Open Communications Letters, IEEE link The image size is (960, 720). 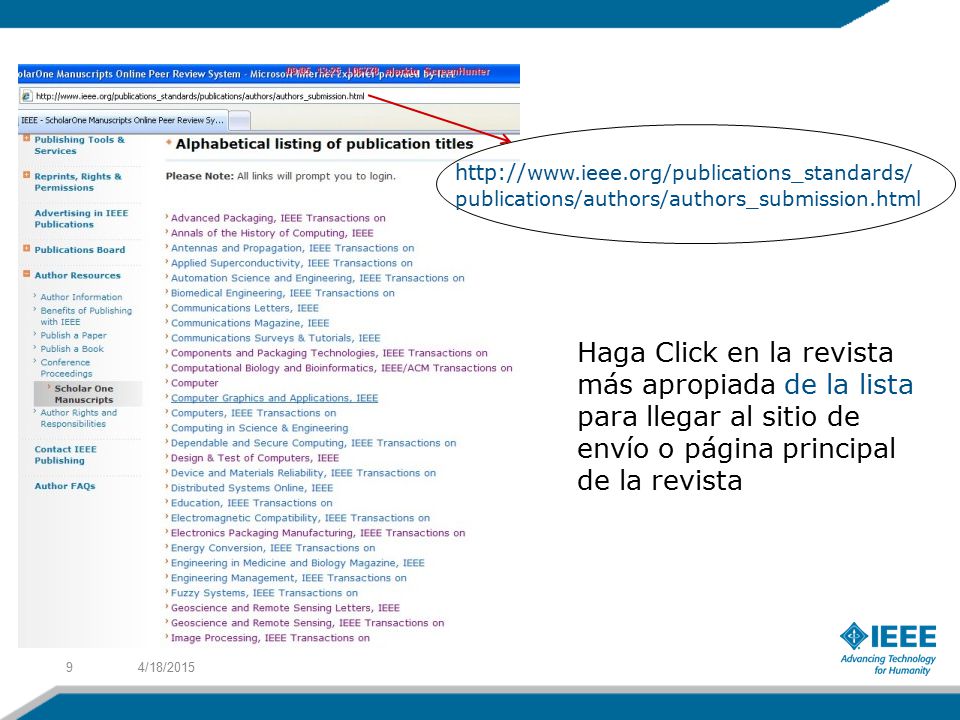pos(245,308)
